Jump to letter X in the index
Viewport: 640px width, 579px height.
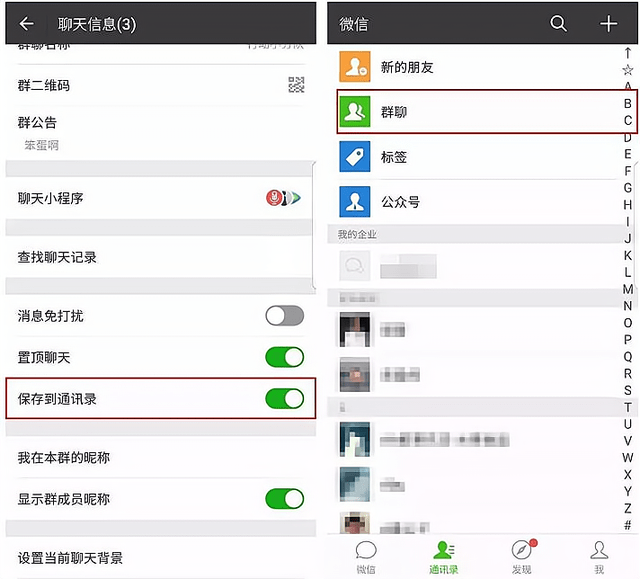[x=628, y=474]
